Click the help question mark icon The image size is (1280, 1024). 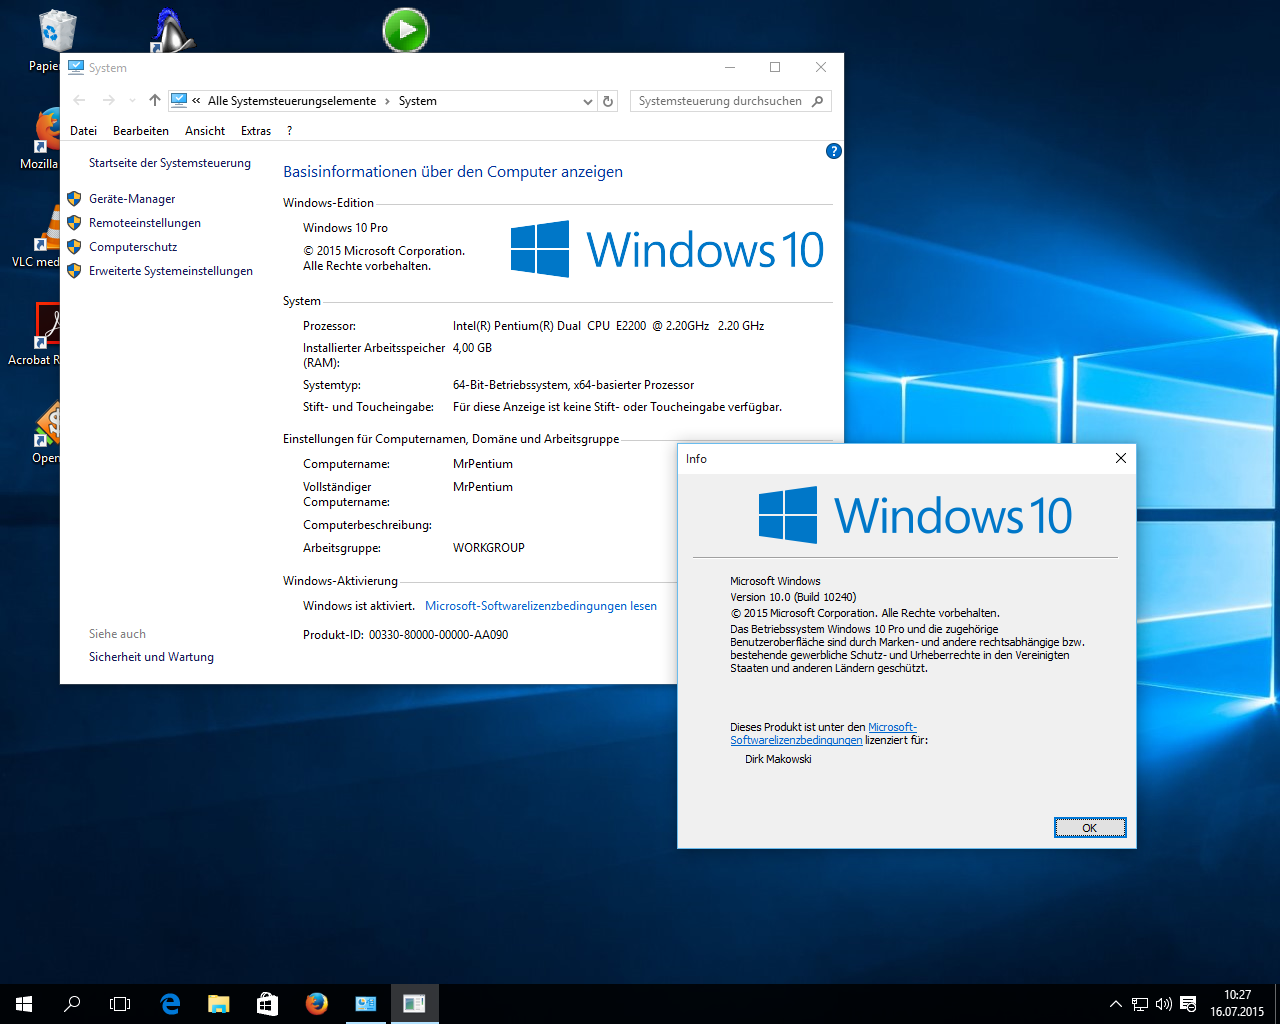pos(833,151)
